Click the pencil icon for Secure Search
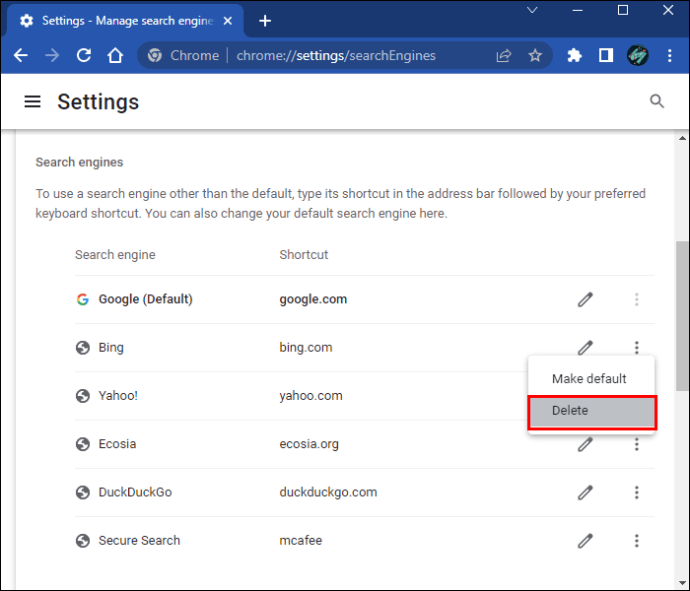The width and height of the screenshot is (690, 591). 585,540
